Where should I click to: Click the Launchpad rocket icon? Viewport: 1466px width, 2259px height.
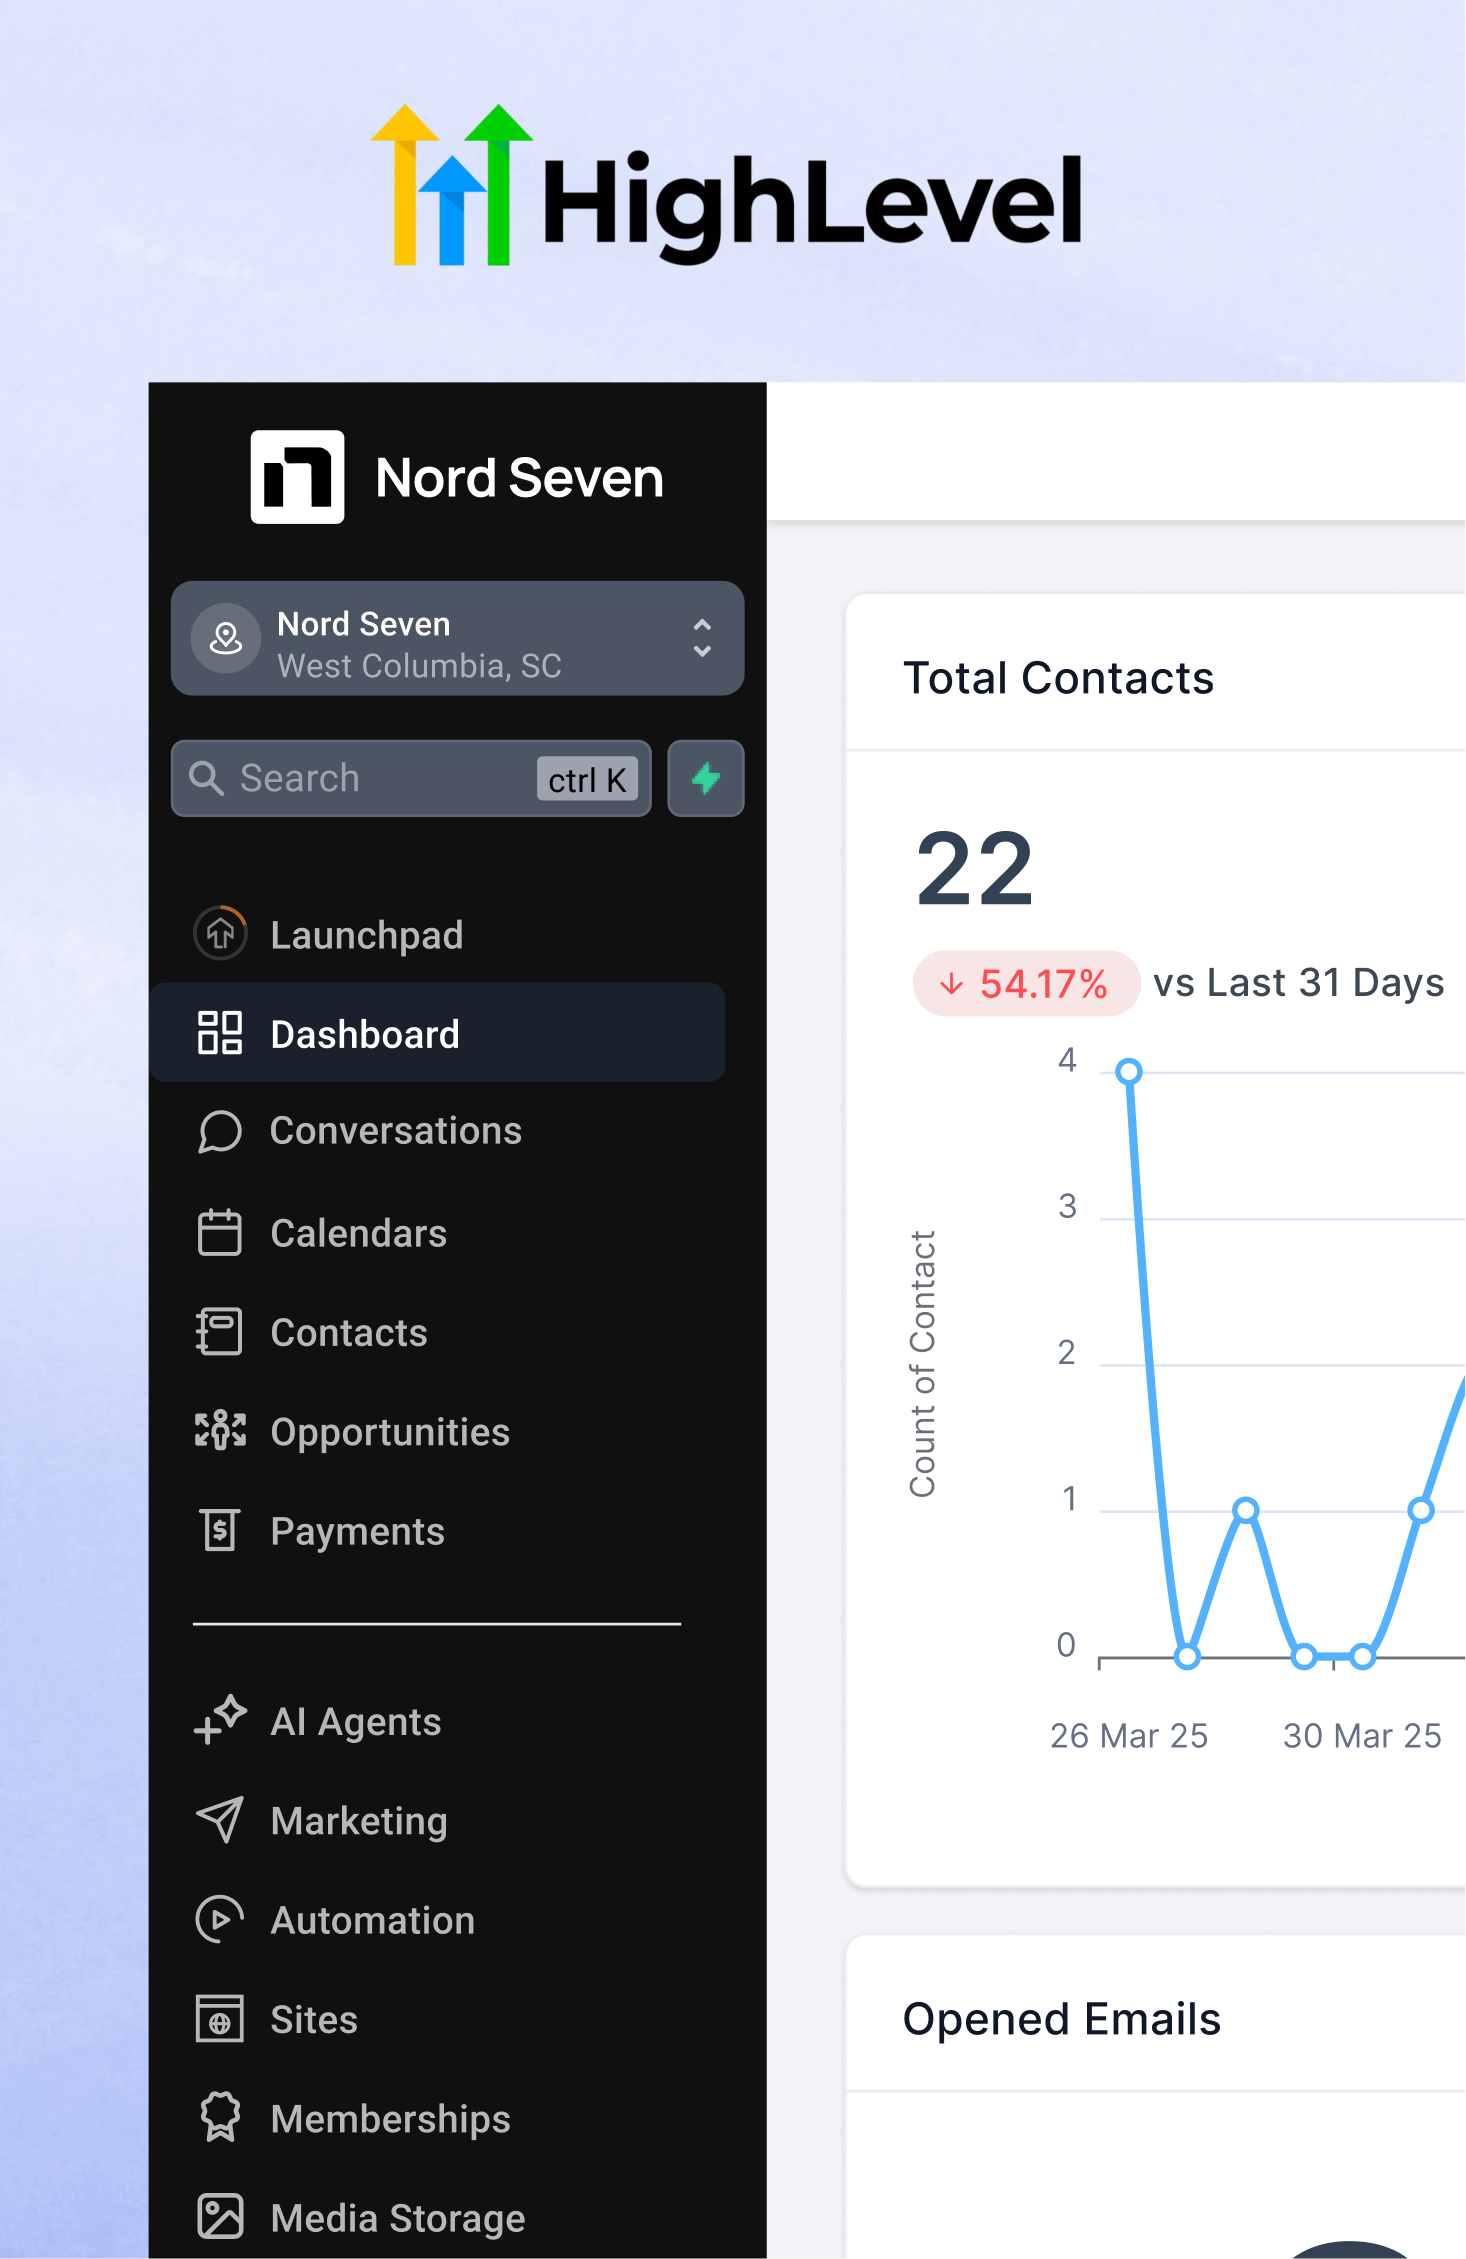point(220,934)
